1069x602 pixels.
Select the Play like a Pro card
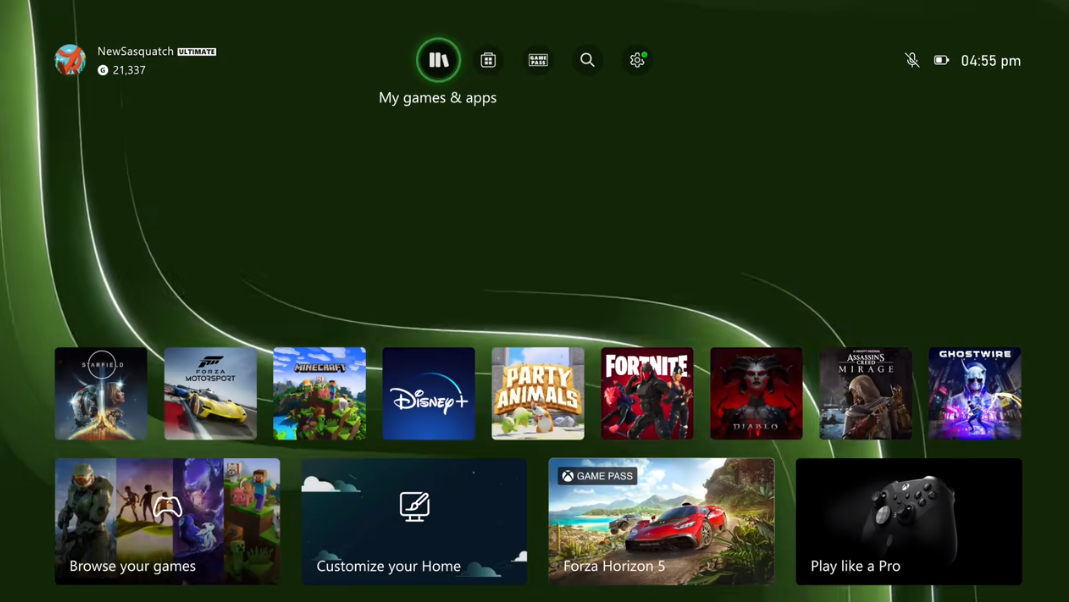908,521
